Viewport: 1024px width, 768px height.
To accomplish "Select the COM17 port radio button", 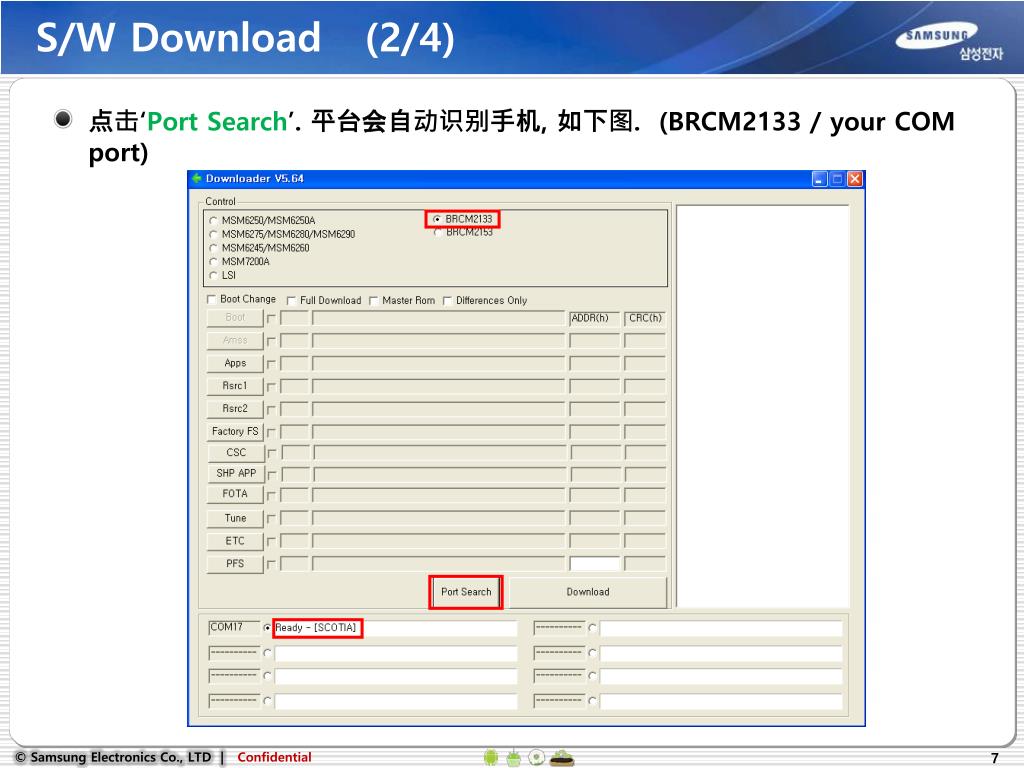I will pos(267,628).
